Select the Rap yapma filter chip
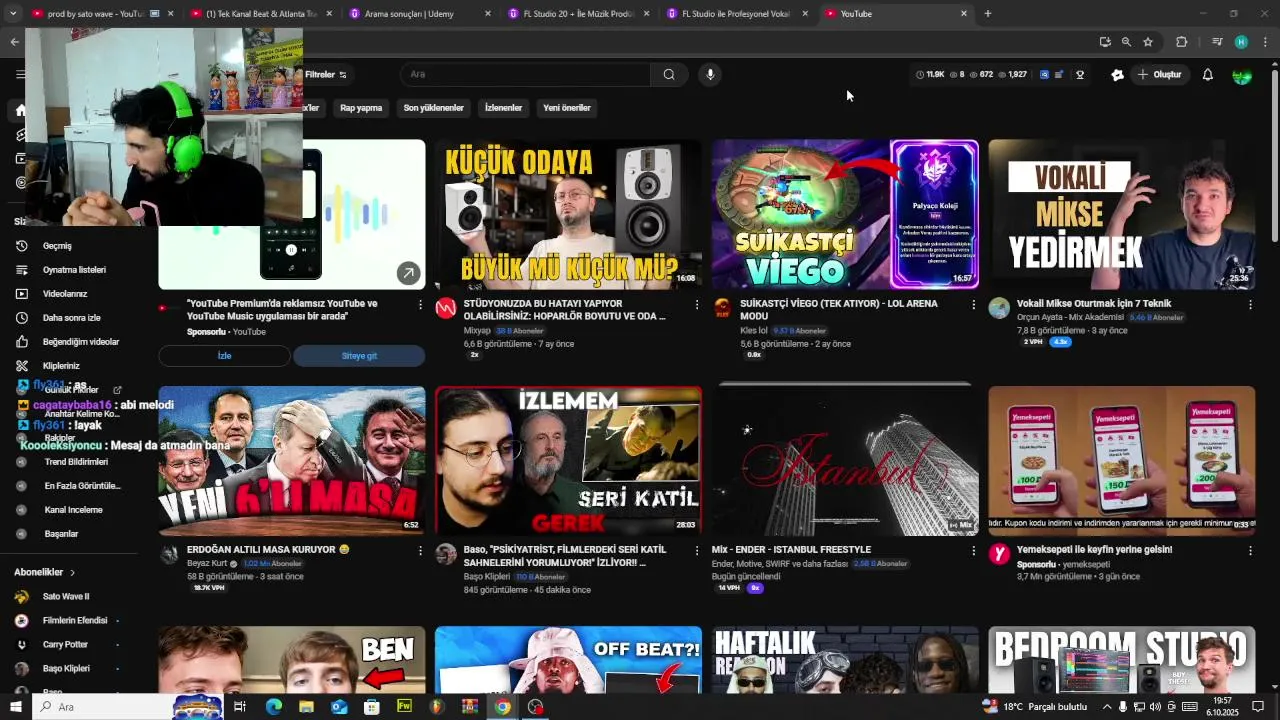Viewport: 1280px width, 720px height. pos(361,108)
